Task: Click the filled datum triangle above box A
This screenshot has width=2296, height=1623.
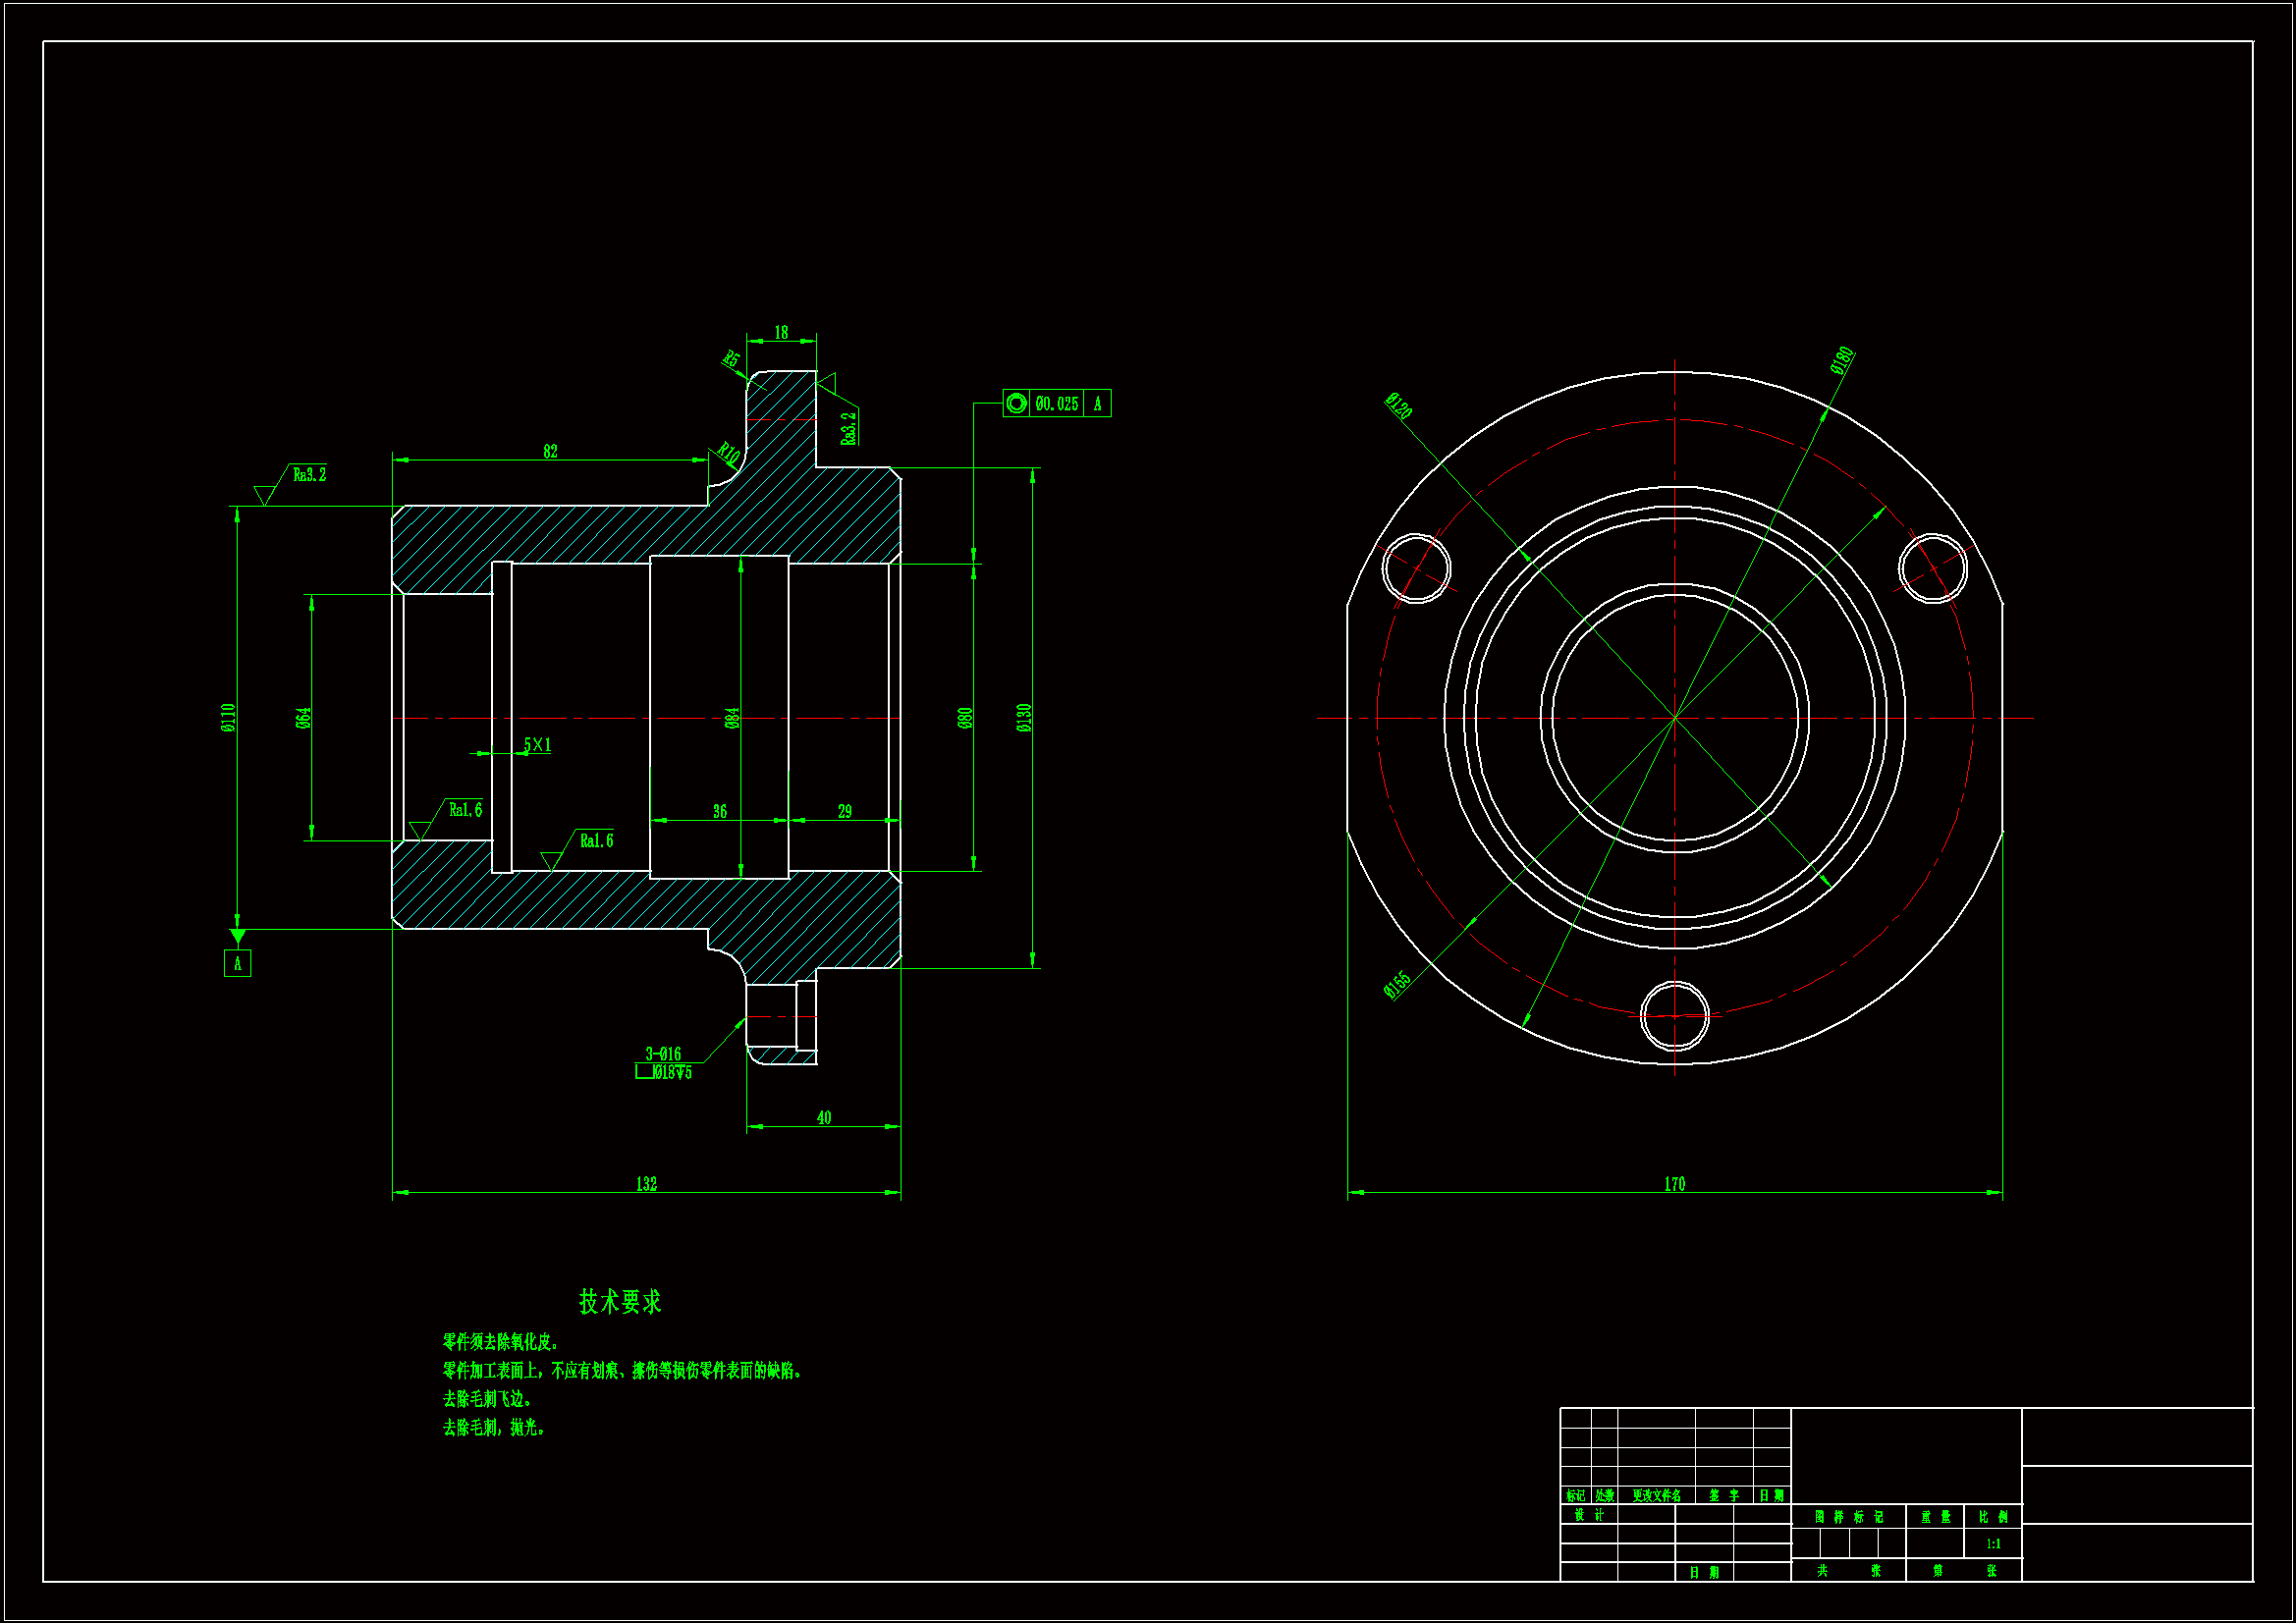Action: pyautogui.click(x=237, y=936)
